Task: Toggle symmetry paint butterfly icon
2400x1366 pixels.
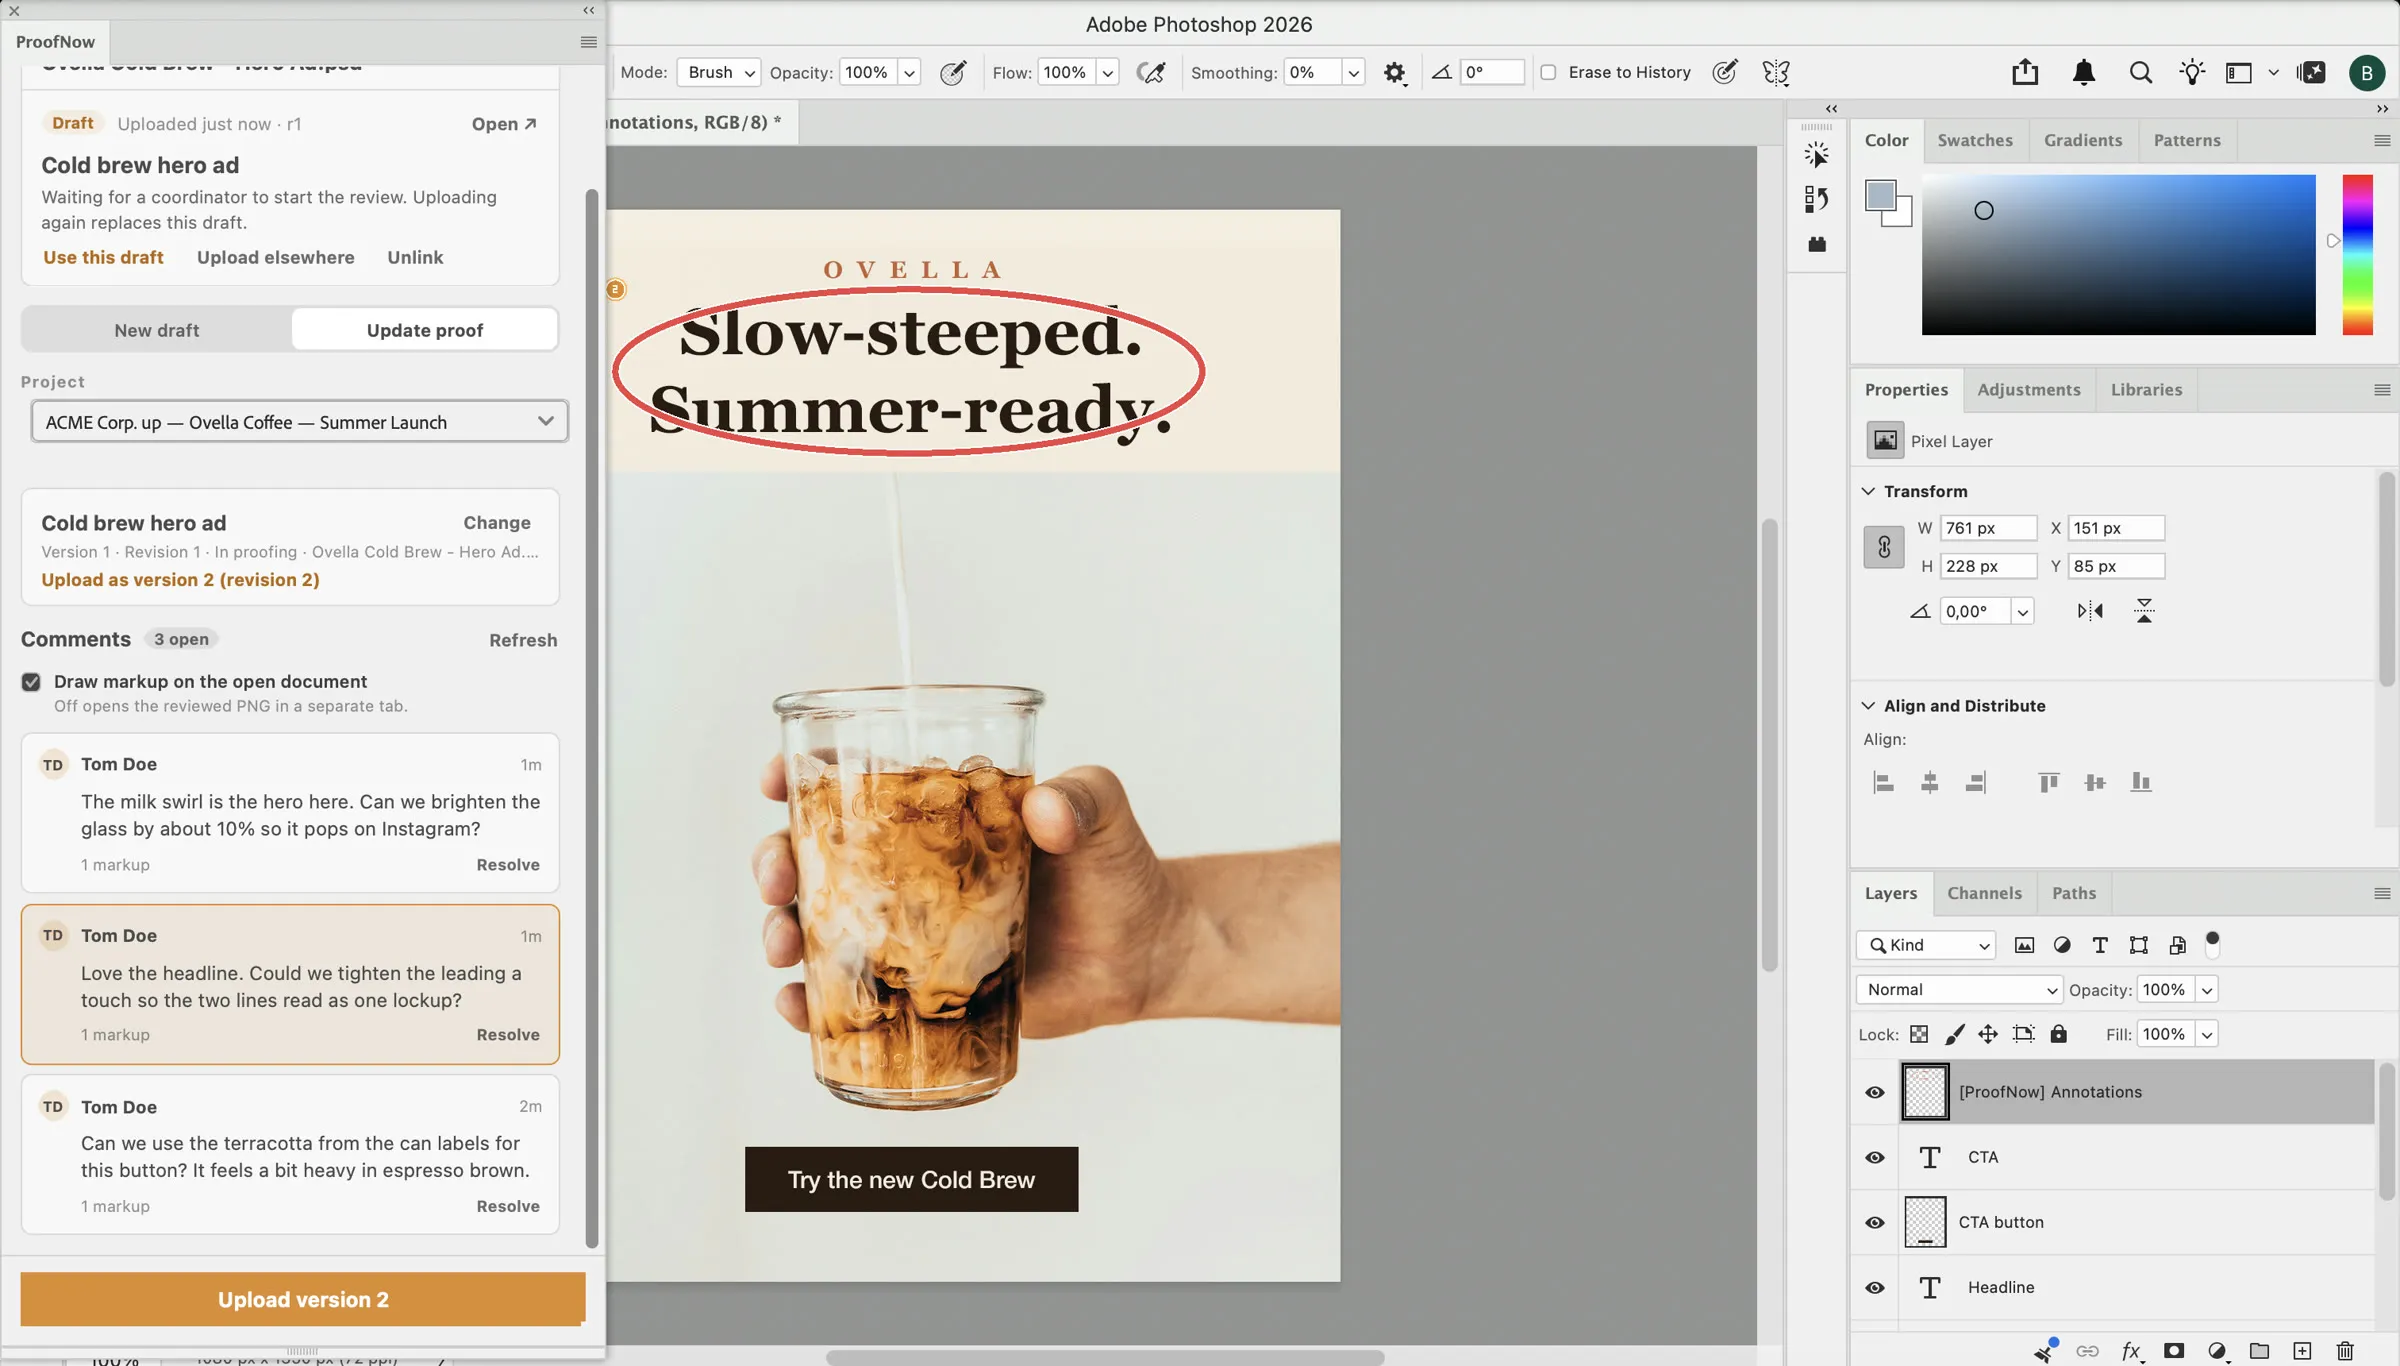Action: tap(1776, 72)
